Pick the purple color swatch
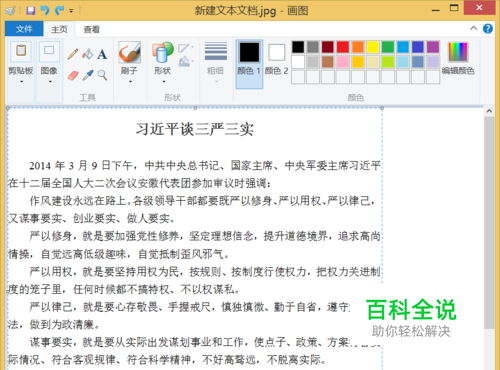 coord(433,47)
